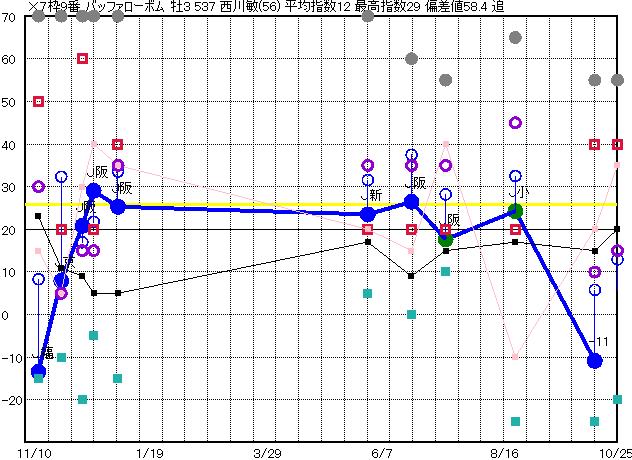
Task: Select the pink point at value -10
Action: [515, 357]
